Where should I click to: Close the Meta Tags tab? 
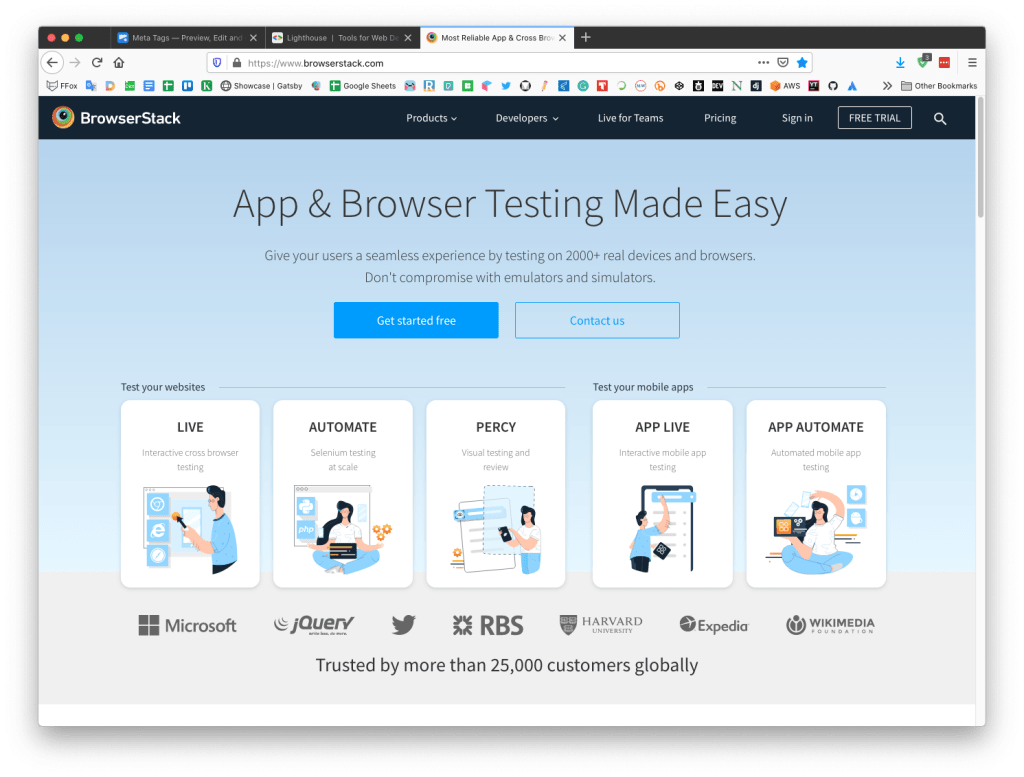(x=253, y=38)
